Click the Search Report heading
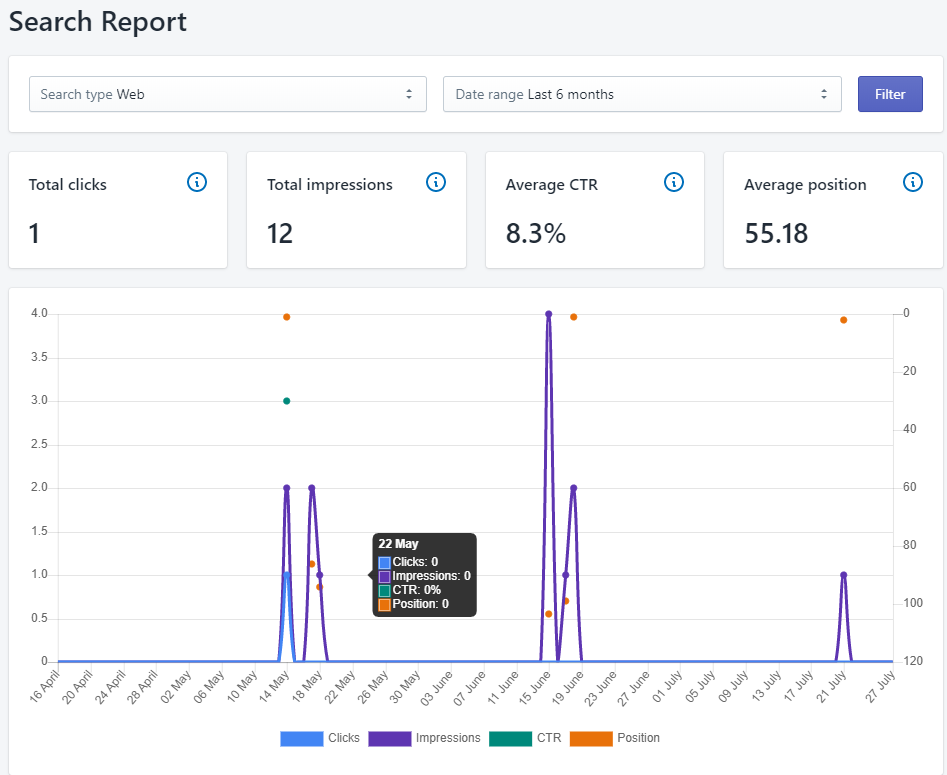This screenshot has width=947, height=775. point(98,22)
